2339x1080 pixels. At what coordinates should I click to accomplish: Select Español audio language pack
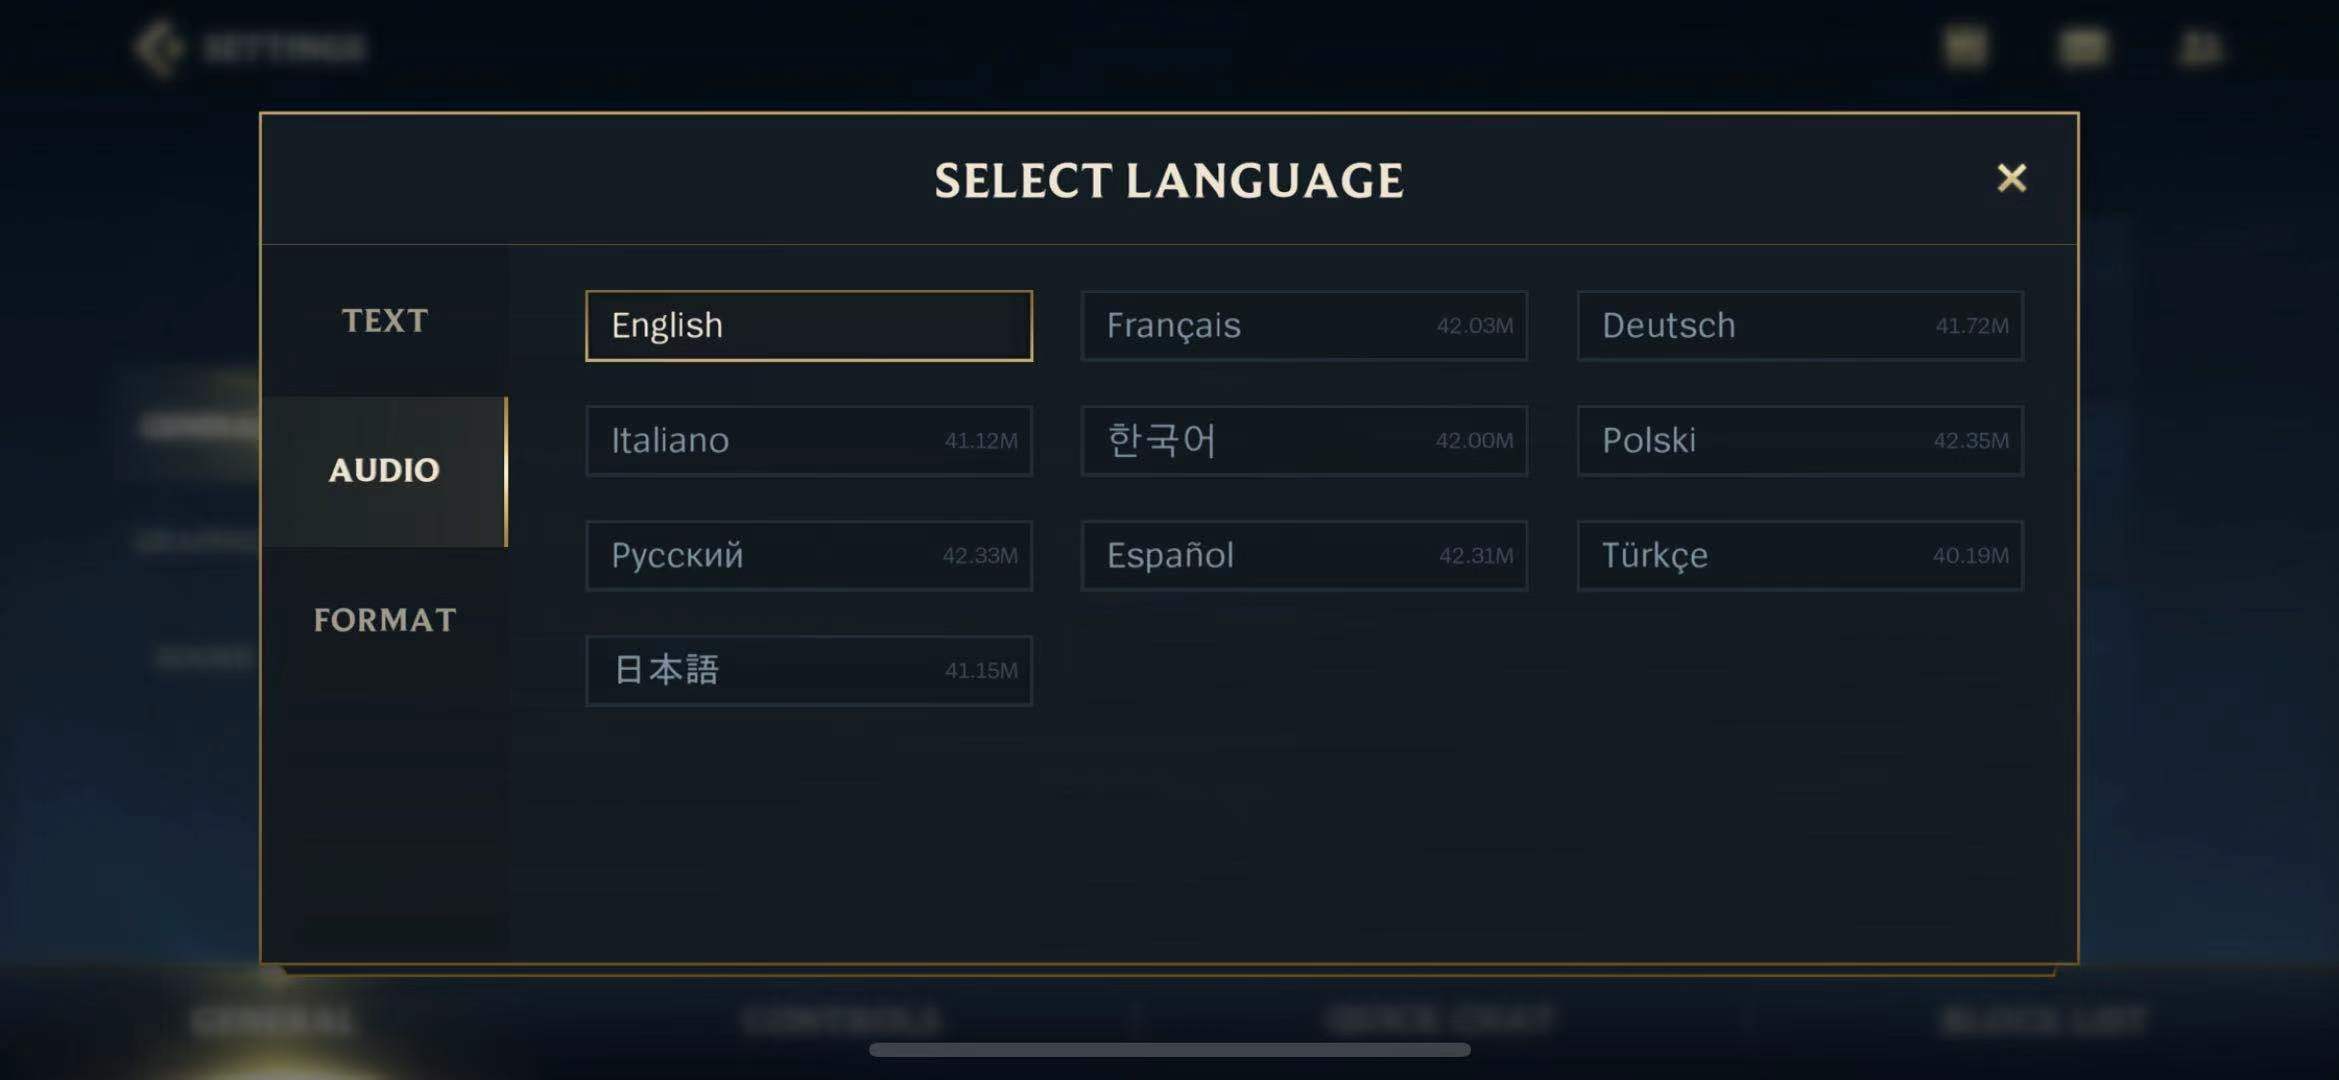pyautogui.click(x=1304, y=556)
